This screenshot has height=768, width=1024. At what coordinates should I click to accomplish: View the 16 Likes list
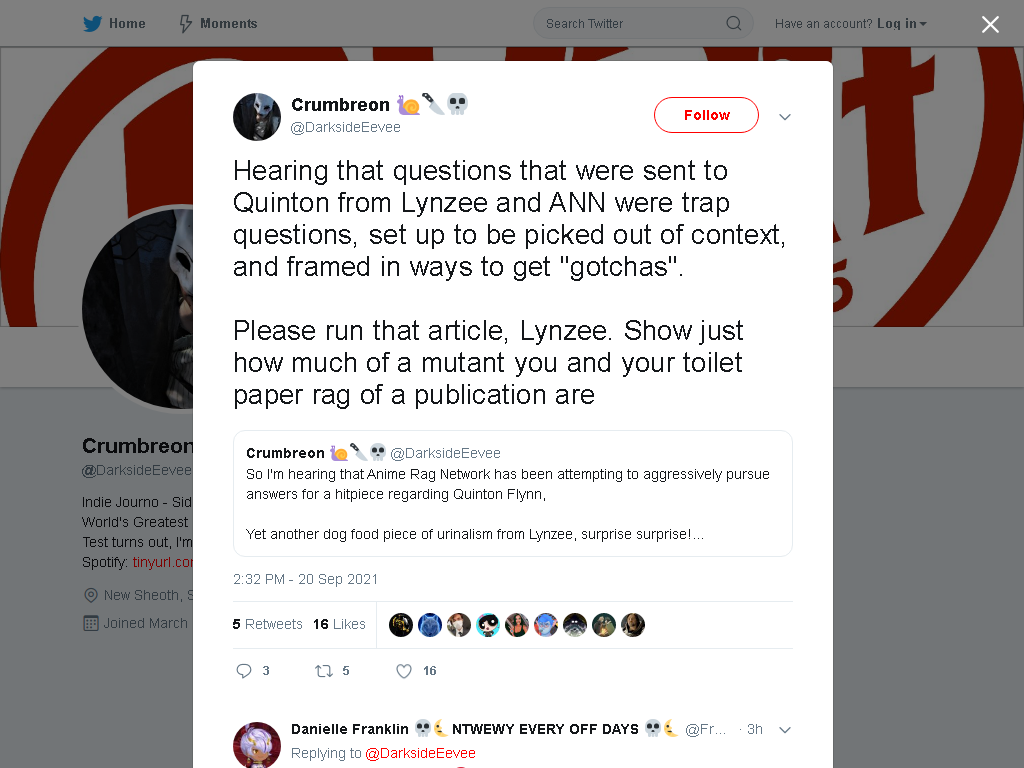point(339,624)
